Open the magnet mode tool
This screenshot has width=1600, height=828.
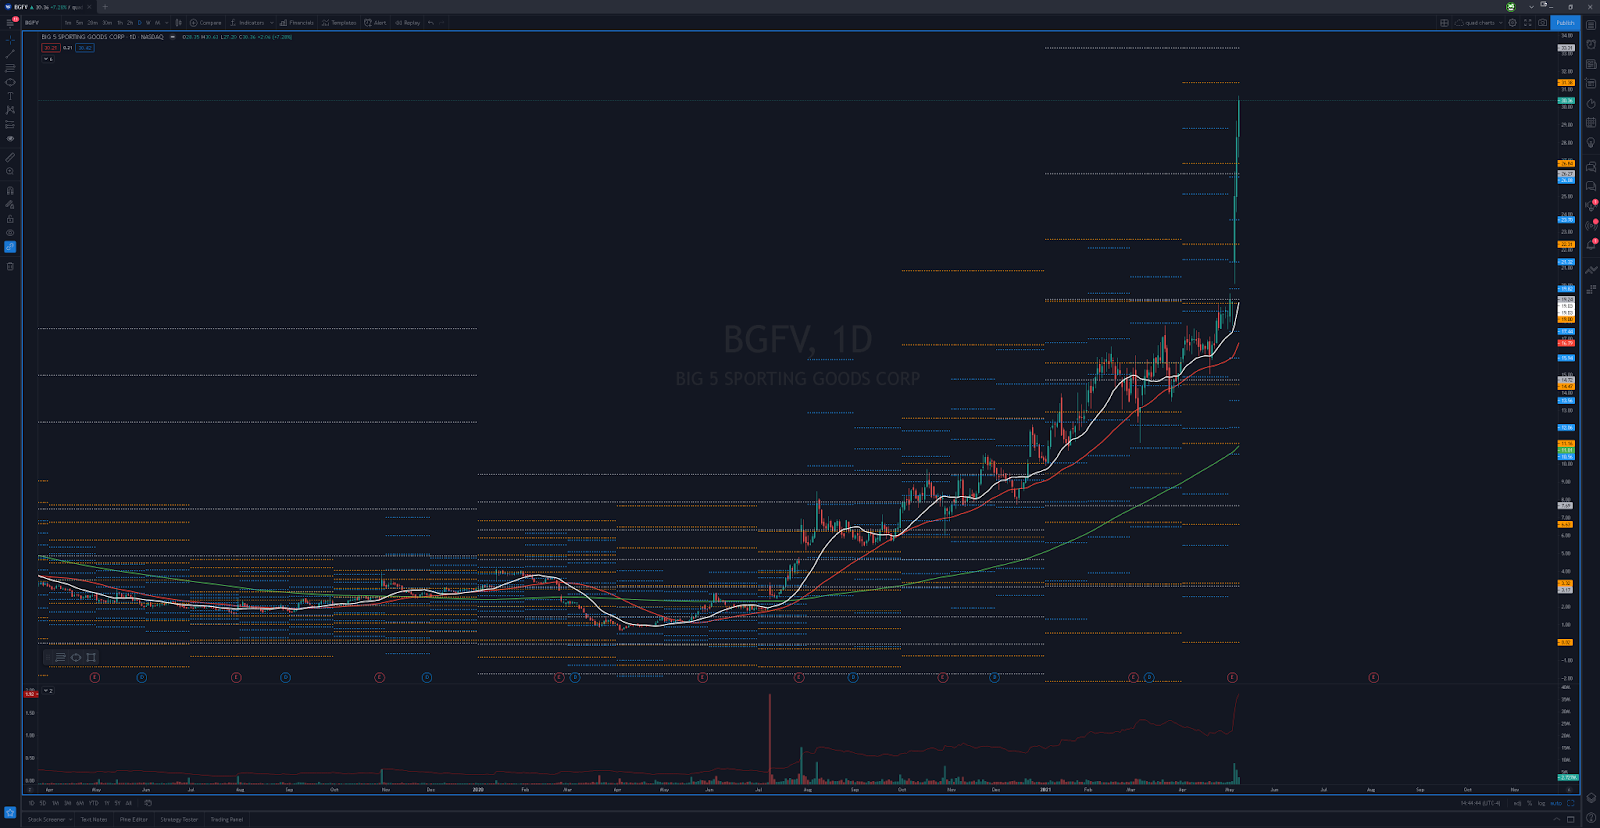click(10, 190)
